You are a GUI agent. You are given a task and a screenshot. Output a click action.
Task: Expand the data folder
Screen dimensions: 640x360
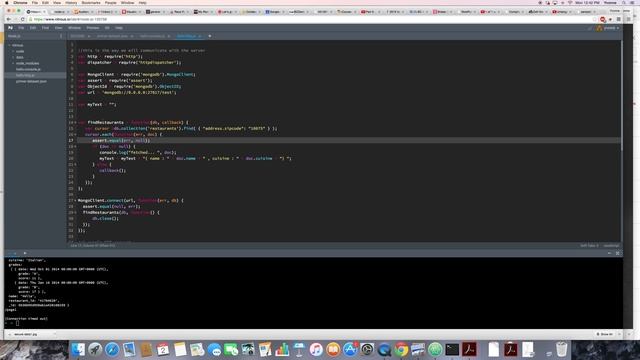point(13,57)
